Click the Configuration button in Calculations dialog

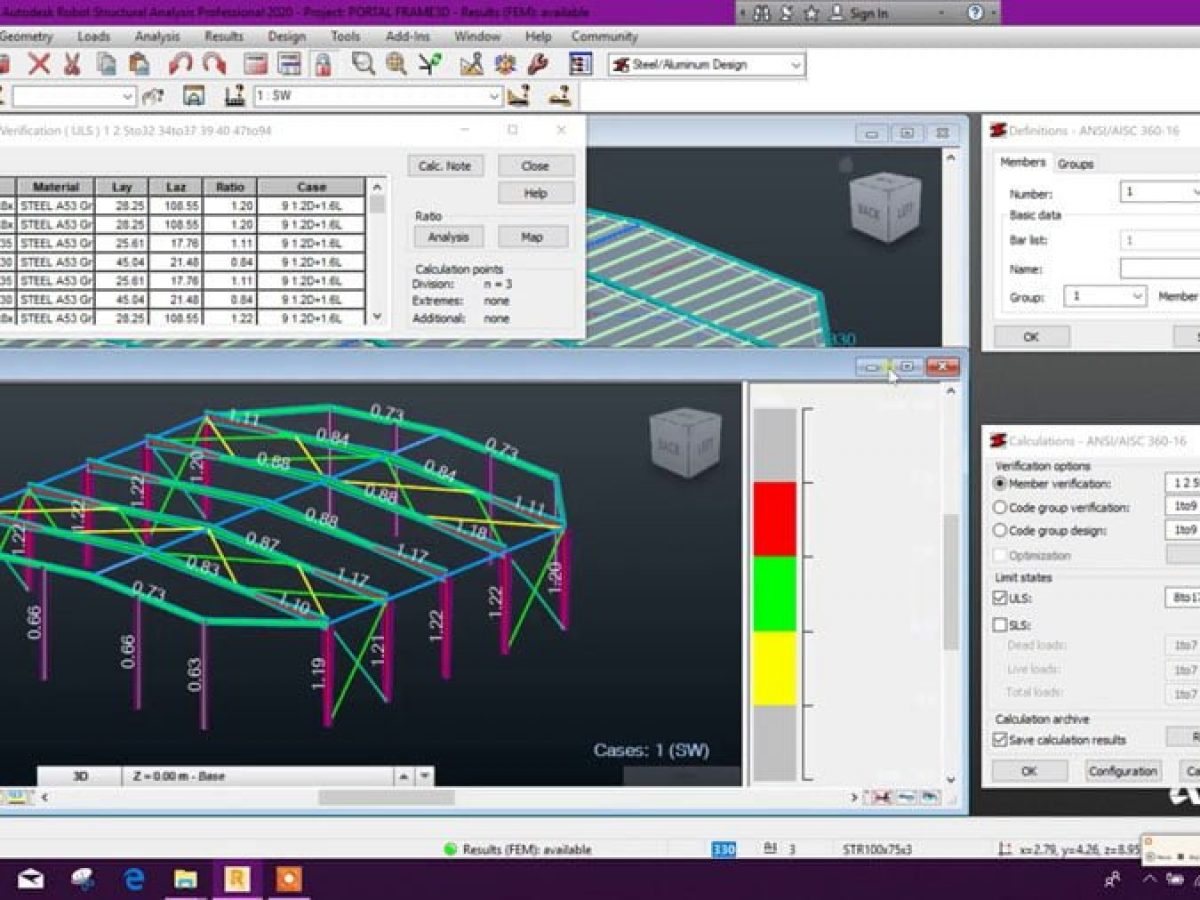point(1123,771)
